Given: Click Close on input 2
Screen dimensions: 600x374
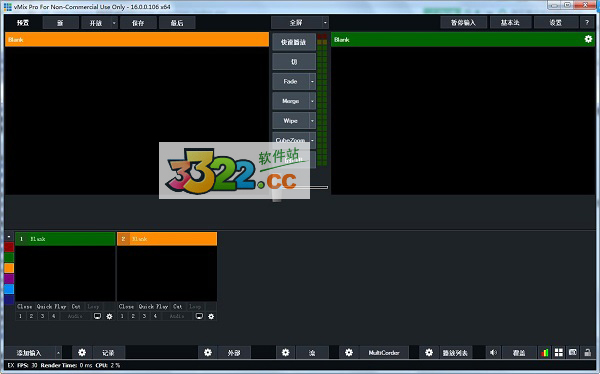Looking at the screenshot, I should point(126,306).
